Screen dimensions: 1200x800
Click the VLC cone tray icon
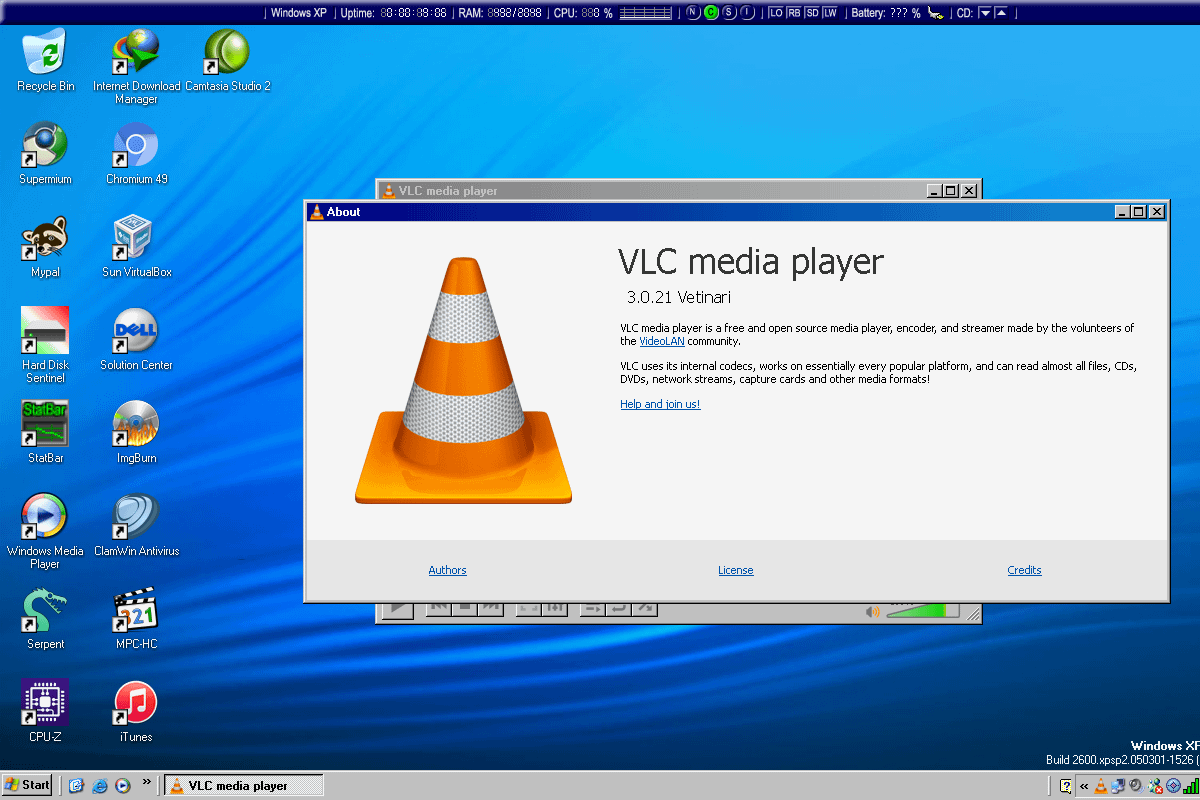[1101, 786]
